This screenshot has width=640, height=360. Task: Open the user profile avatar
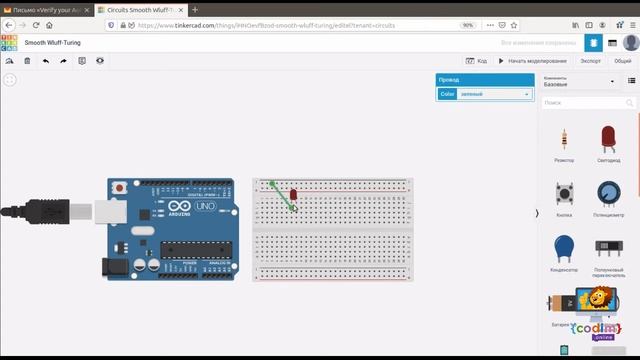(631, 43)
